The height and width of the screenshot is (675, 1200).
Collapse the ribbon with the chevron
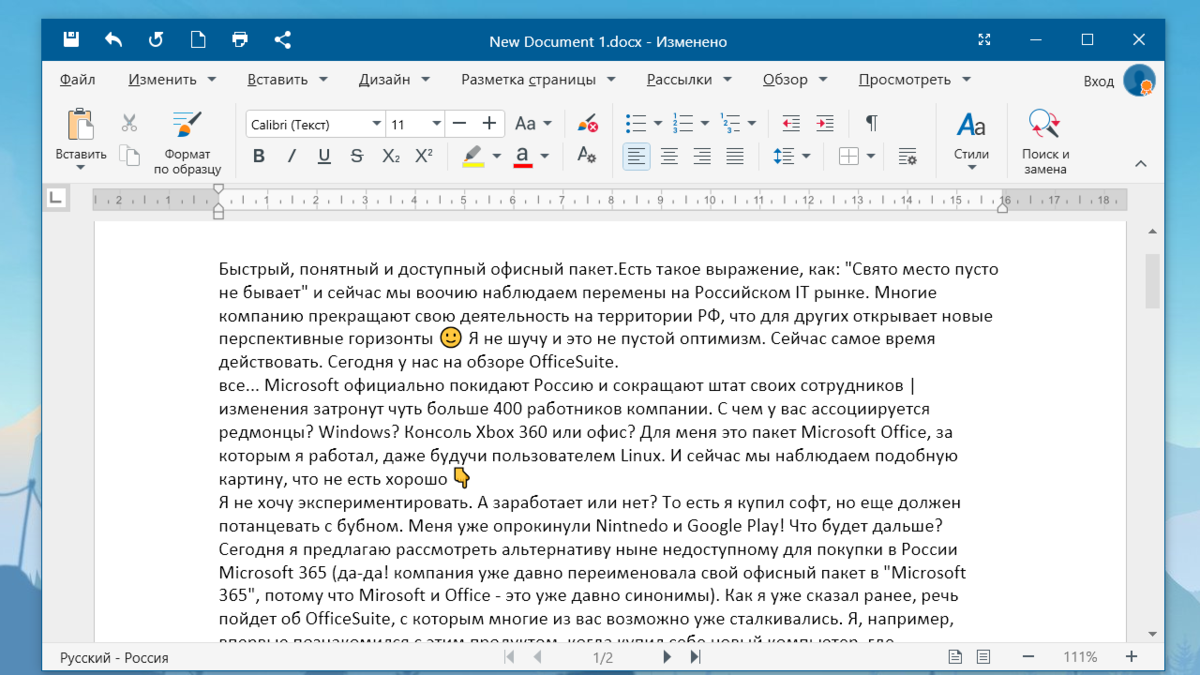(1140, 163)
